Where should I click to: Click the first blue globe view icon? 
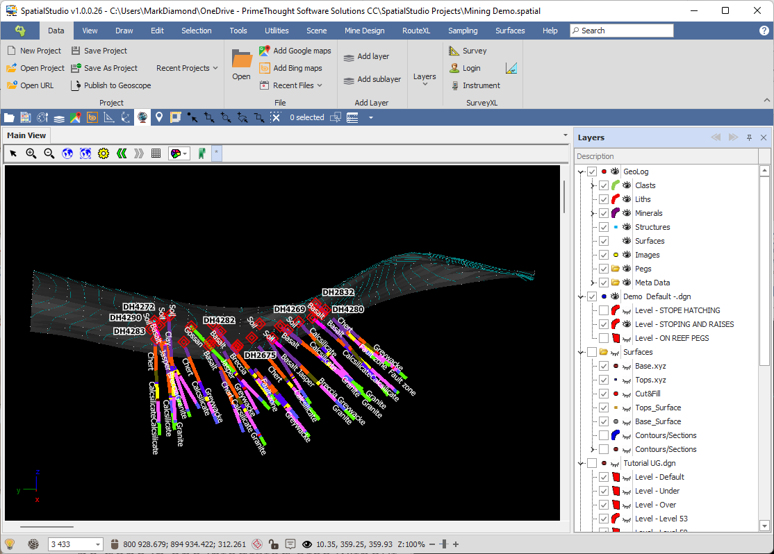(67, 154)
